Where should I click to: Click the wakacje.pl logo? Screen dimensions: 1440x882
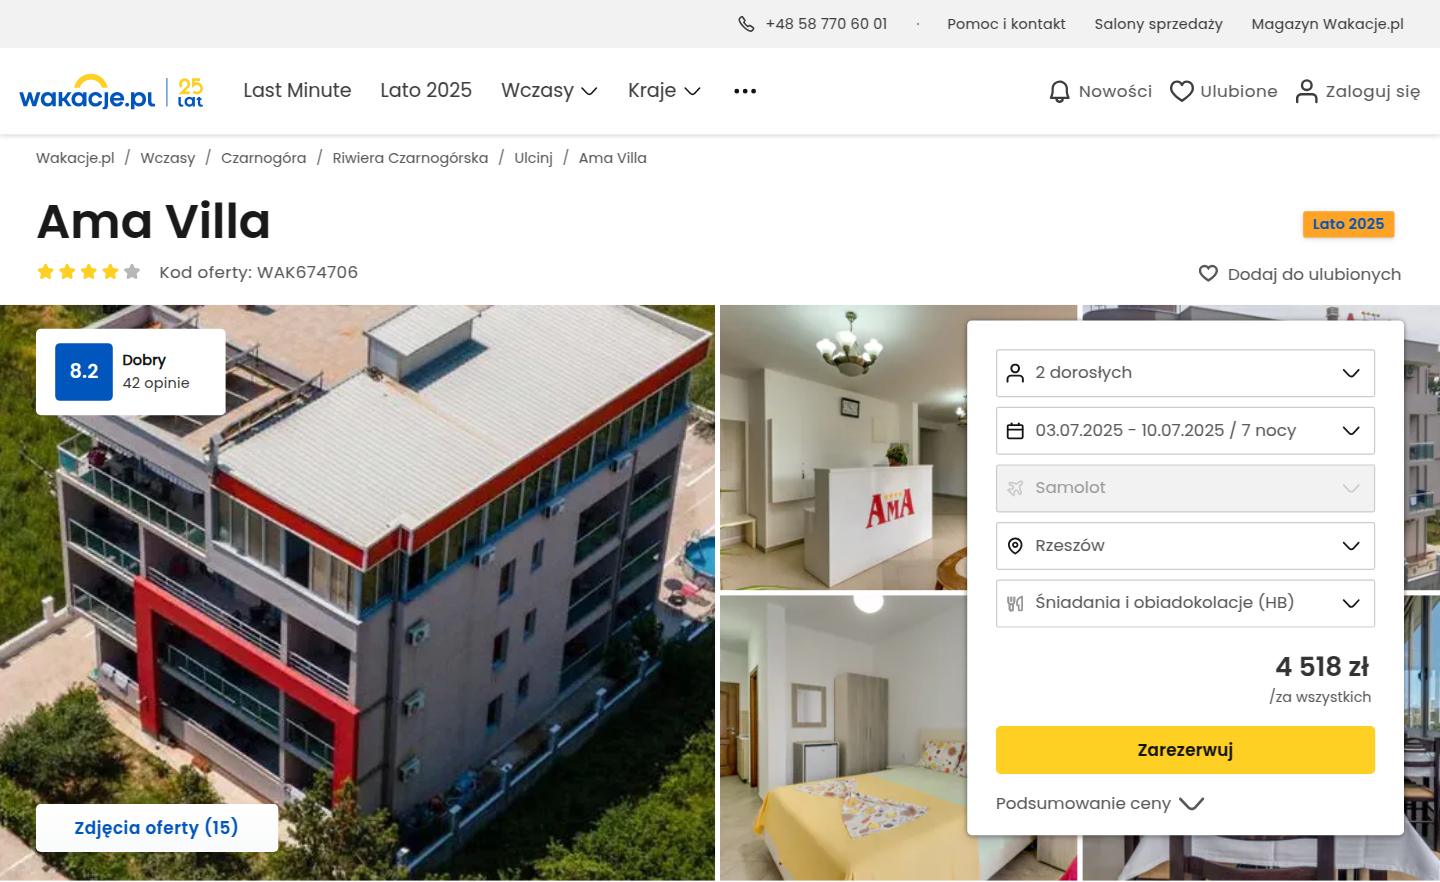click(x=111, y=91)
